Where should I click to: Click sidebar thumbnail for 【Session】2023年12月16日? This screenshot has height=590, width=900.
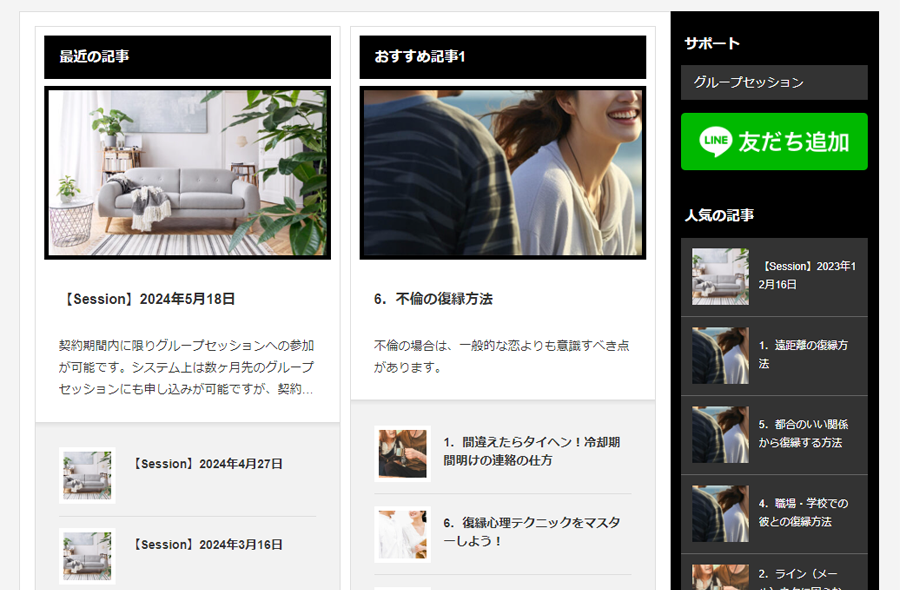pyautogui.click(x=720, y=277)
